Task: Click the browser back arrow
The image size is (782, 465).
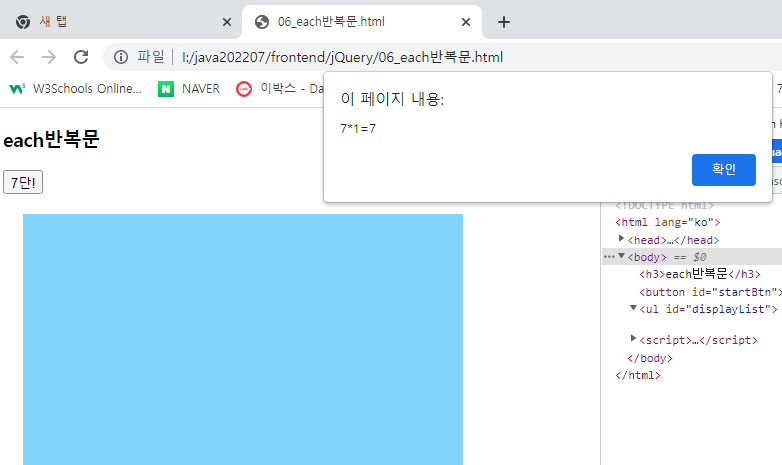Action: (17, 57)
